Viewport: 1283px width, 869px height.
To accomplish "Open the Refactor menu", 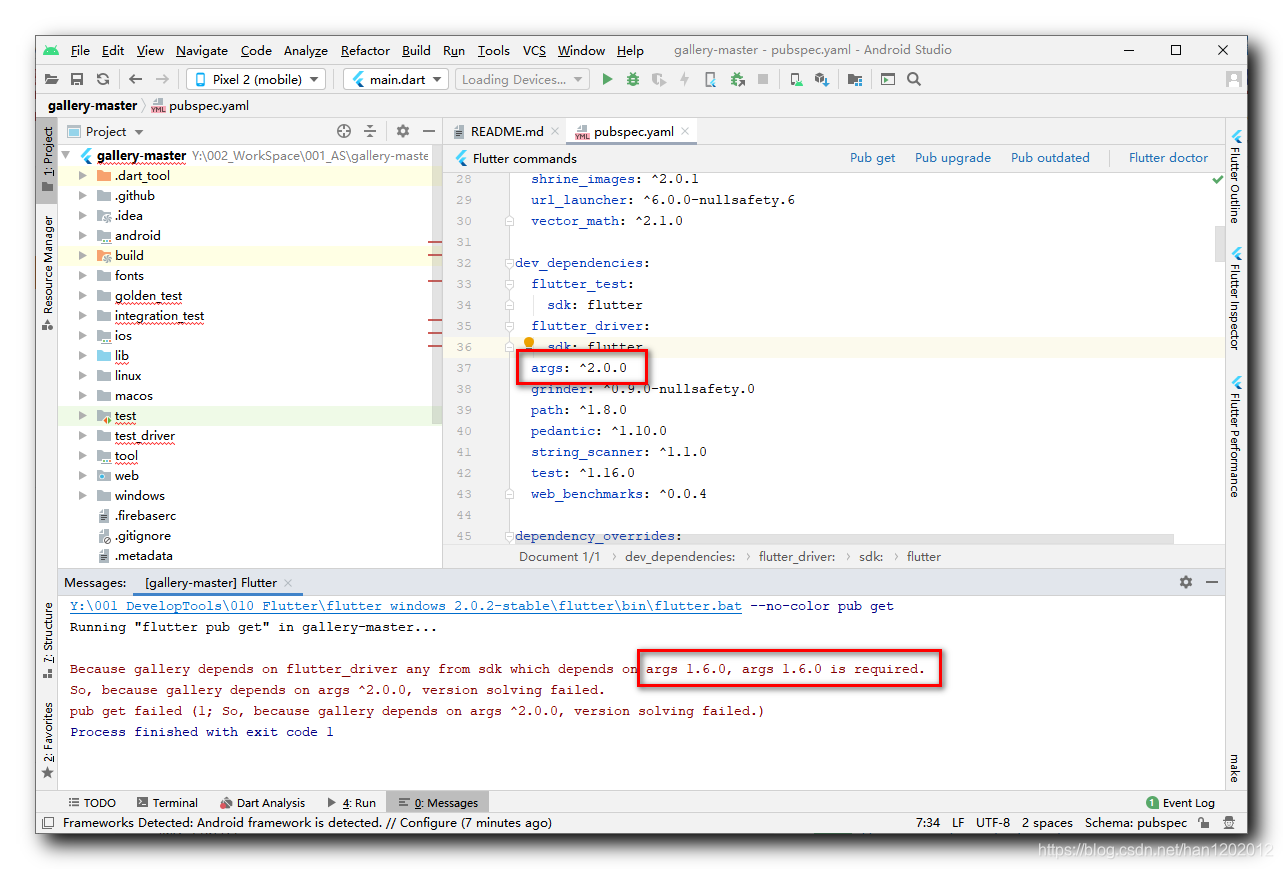I will [x=364, y=50].
